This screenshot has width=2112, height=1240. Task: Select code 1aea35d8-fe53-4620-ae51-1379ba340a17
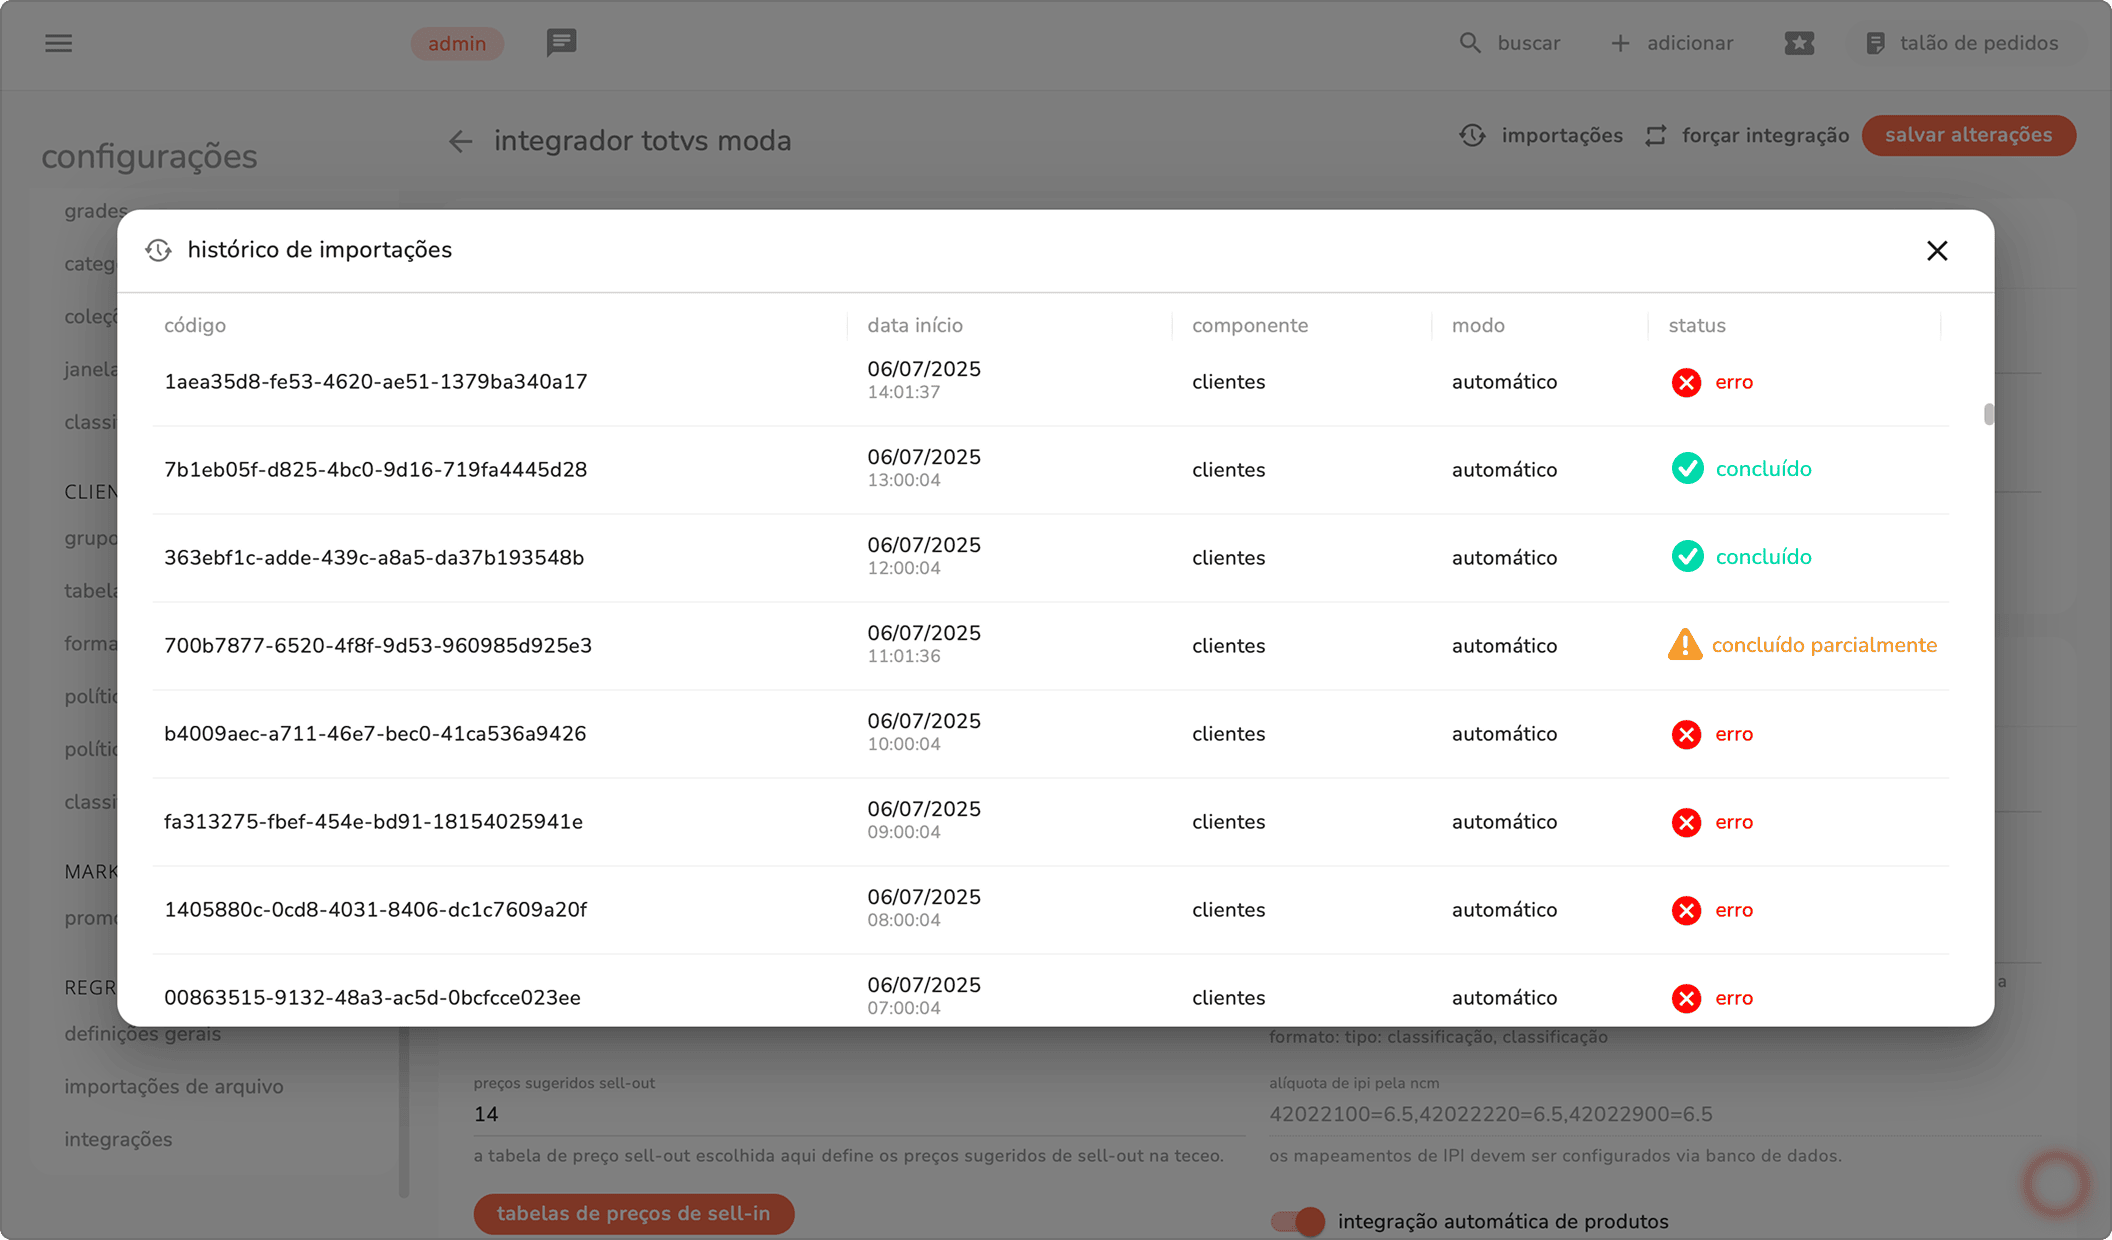[x=376, y=382]
